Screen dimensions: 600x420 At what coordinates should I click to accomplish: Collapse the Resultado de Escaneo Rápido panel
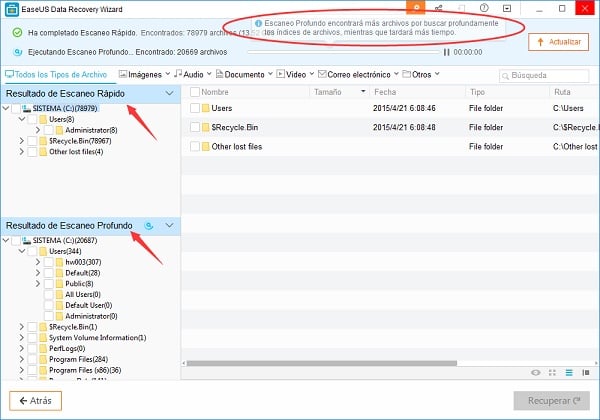(x=169, y=93)
